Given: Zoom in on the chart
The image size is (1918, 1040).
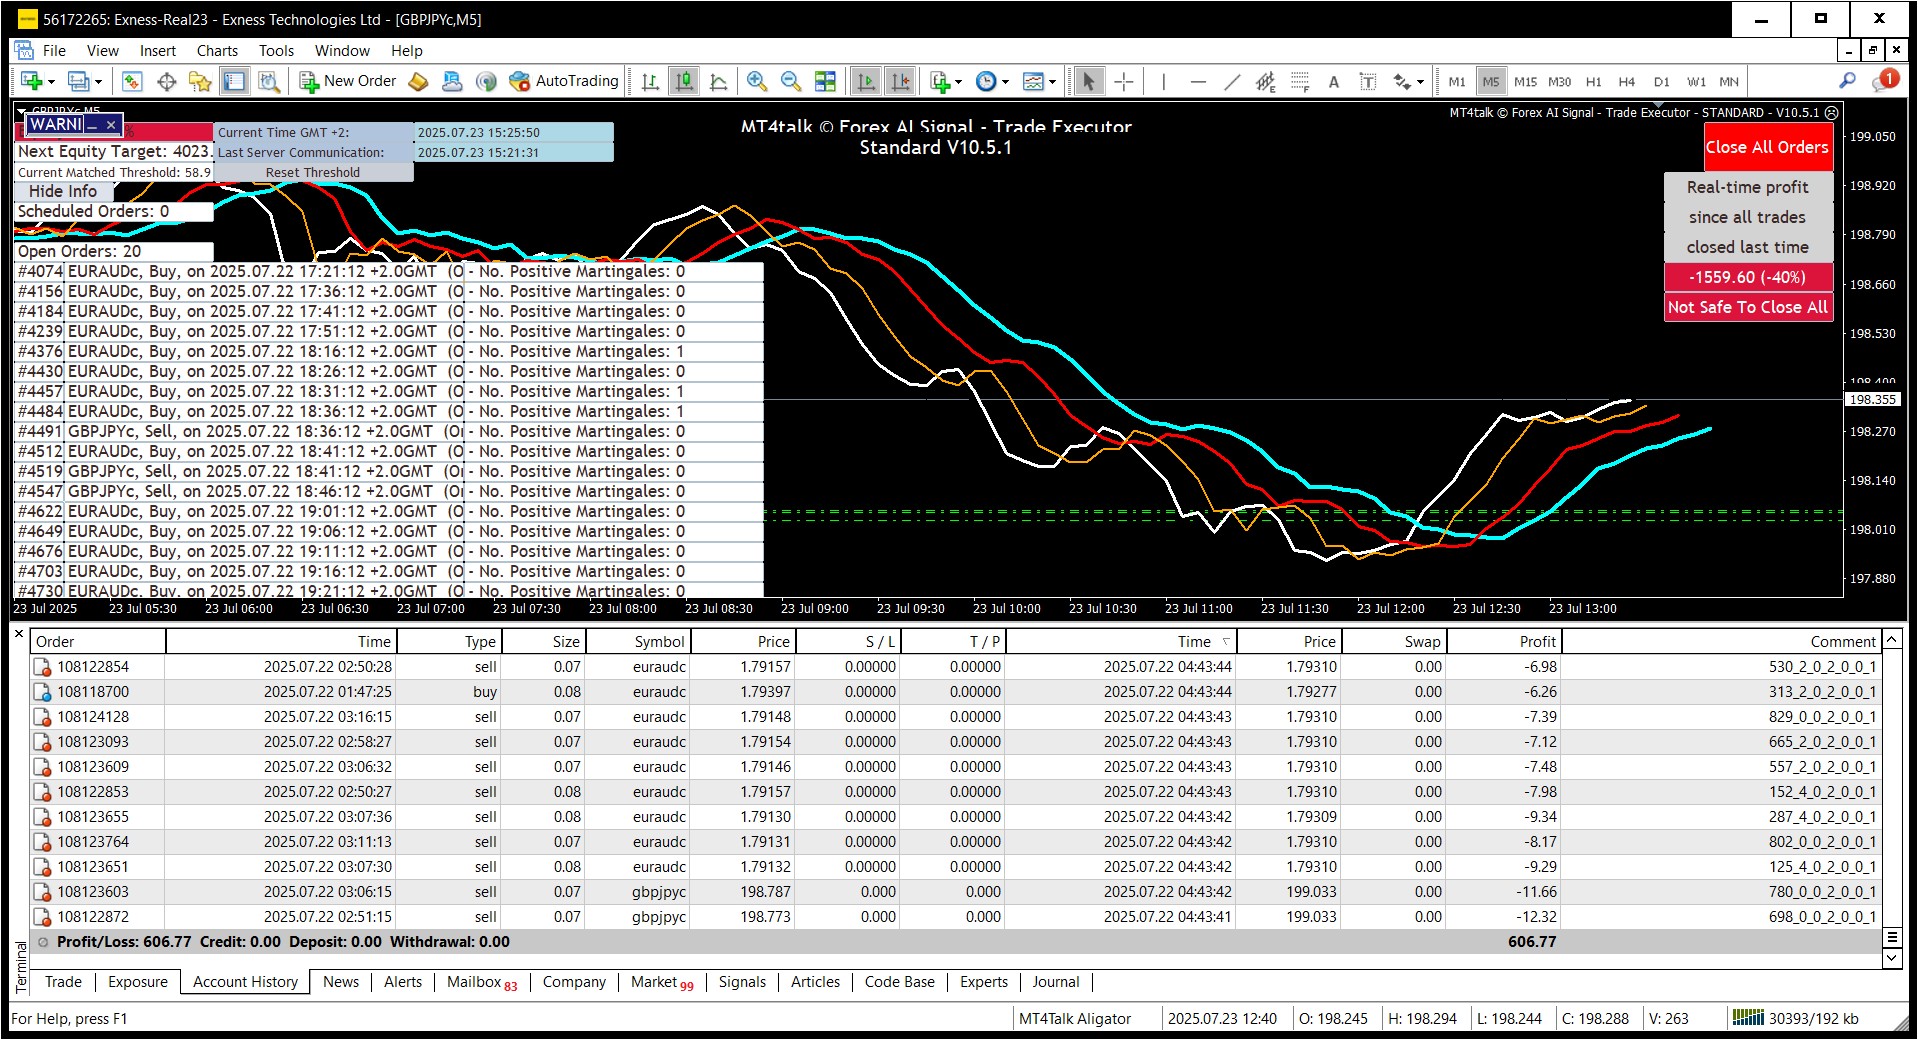Looking at the screenshot, I should pyautogui.click(x=757, y=82).
